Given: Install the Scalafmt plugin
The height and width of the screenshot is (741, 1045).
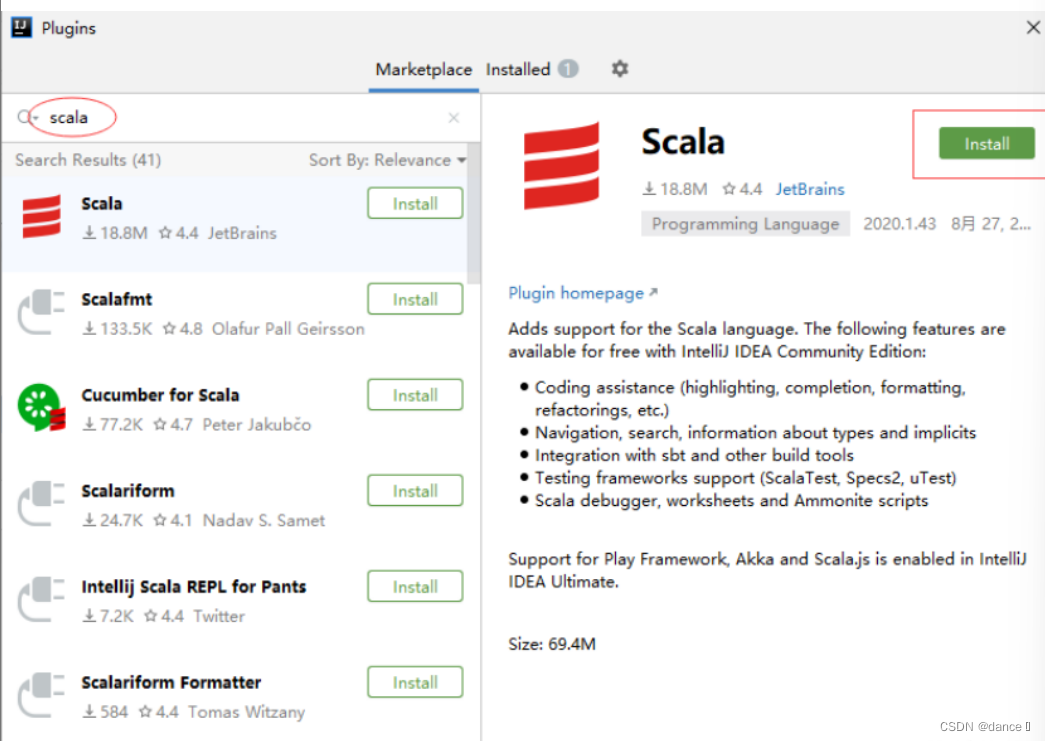Looking at the screenshot, I should (415, 298).
